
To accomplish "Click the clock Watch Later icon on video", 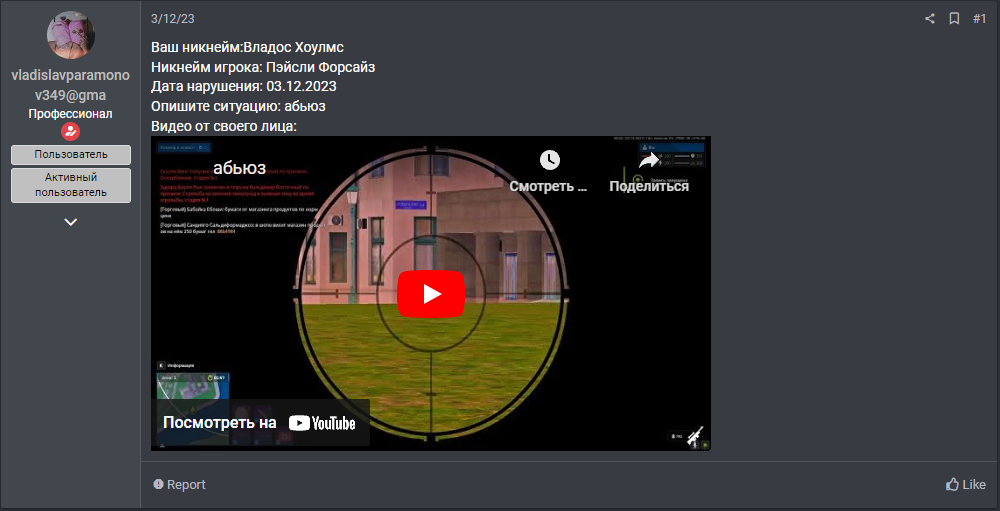I will click(x=549, y=160).
